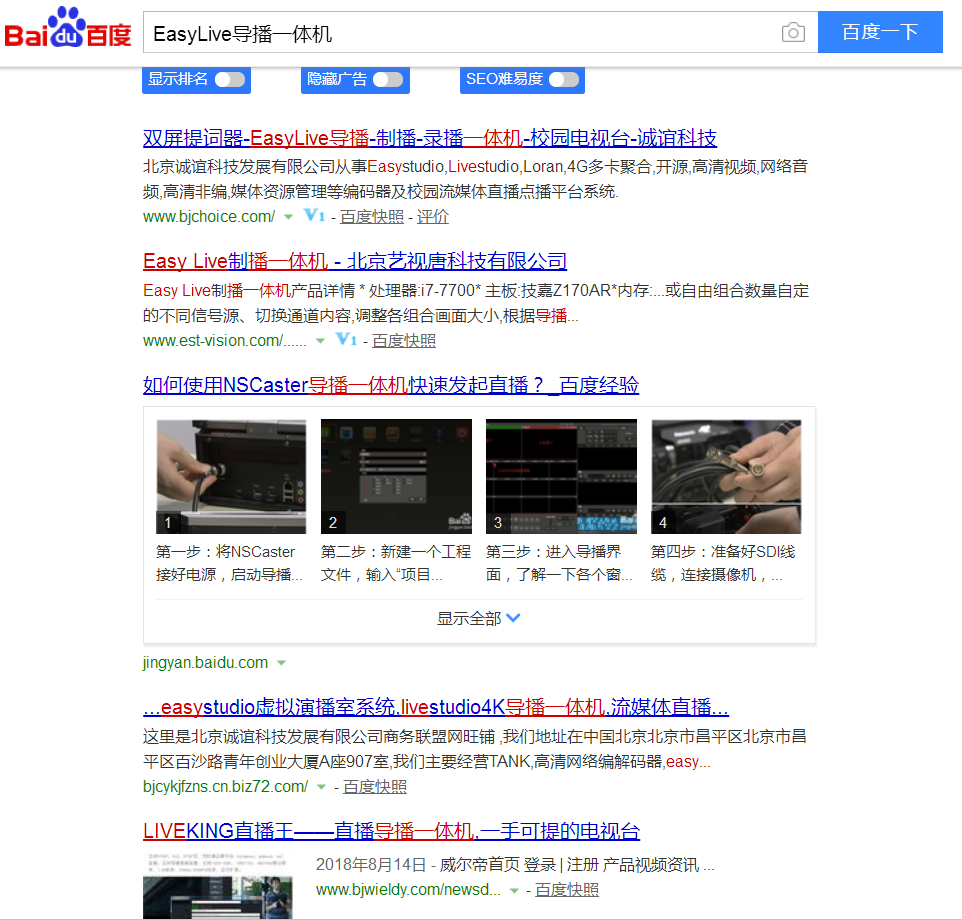
Task: Open result 双屏提词器-EasyLive导播-制播-录播一体机
Action: tap(429, 138)
